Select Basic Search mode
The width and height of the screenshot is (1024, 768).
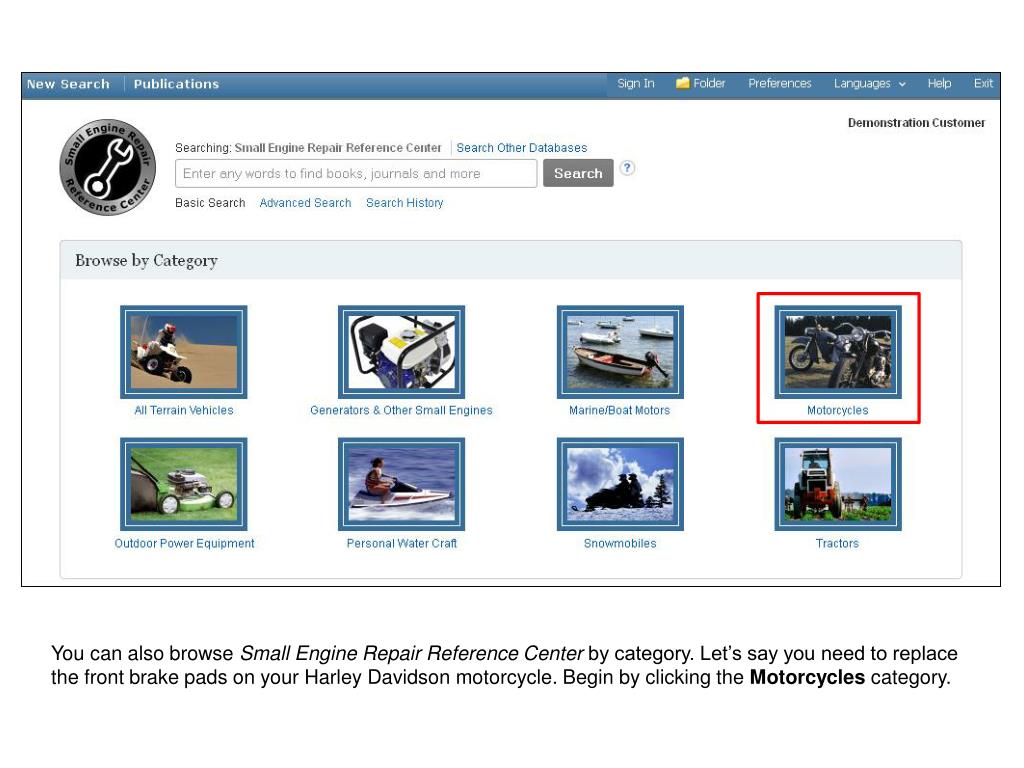210,203
